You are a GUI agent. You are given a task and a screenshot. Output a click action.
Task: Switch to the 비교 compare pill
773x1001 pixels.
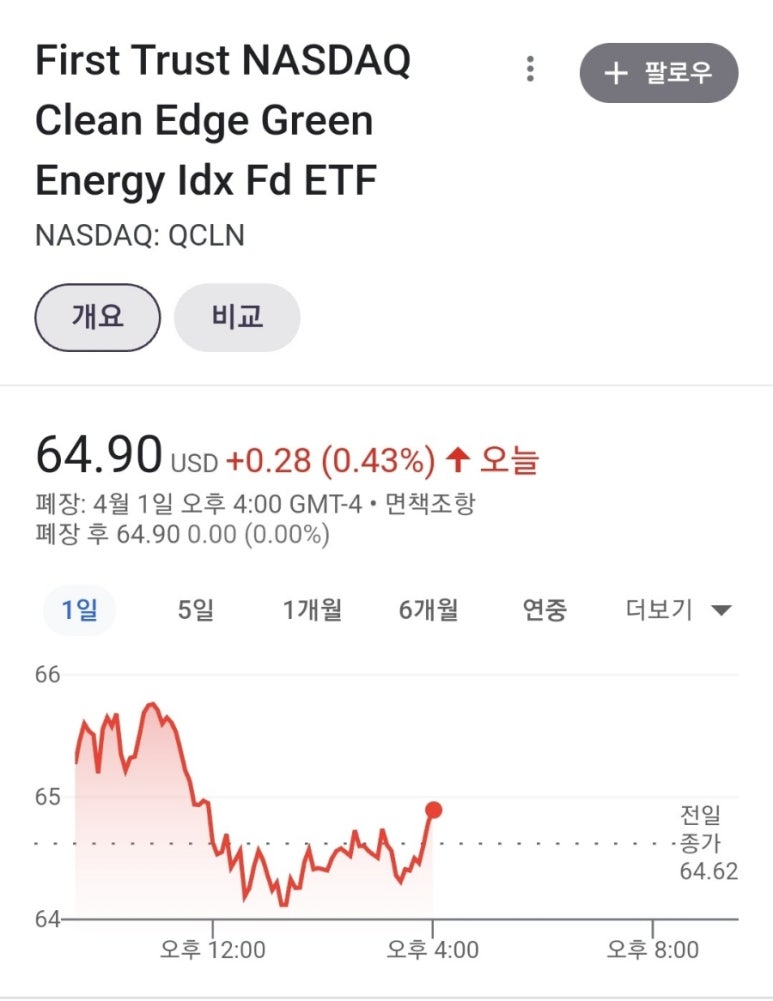[237, 317]
